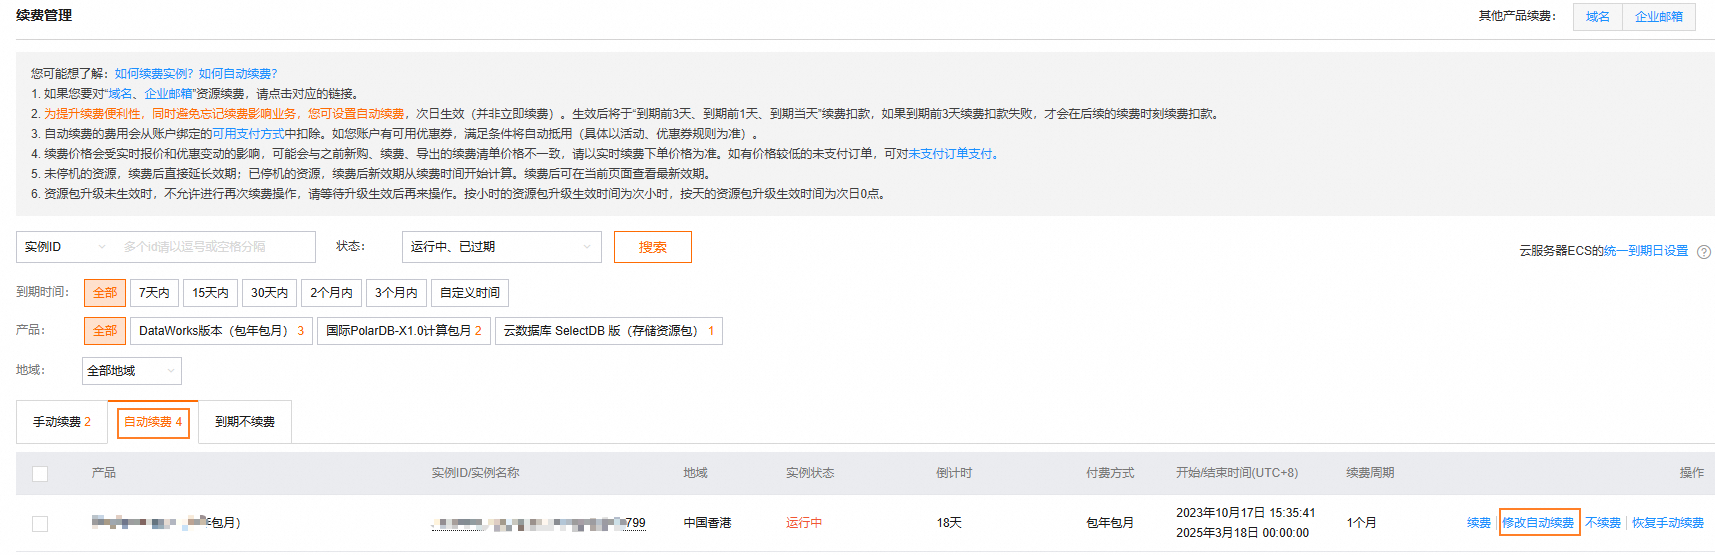The width and height of the screenshot is (1715, 555).
Task: Click the 倒计时 column header
Action: click(x=954, y=473)
